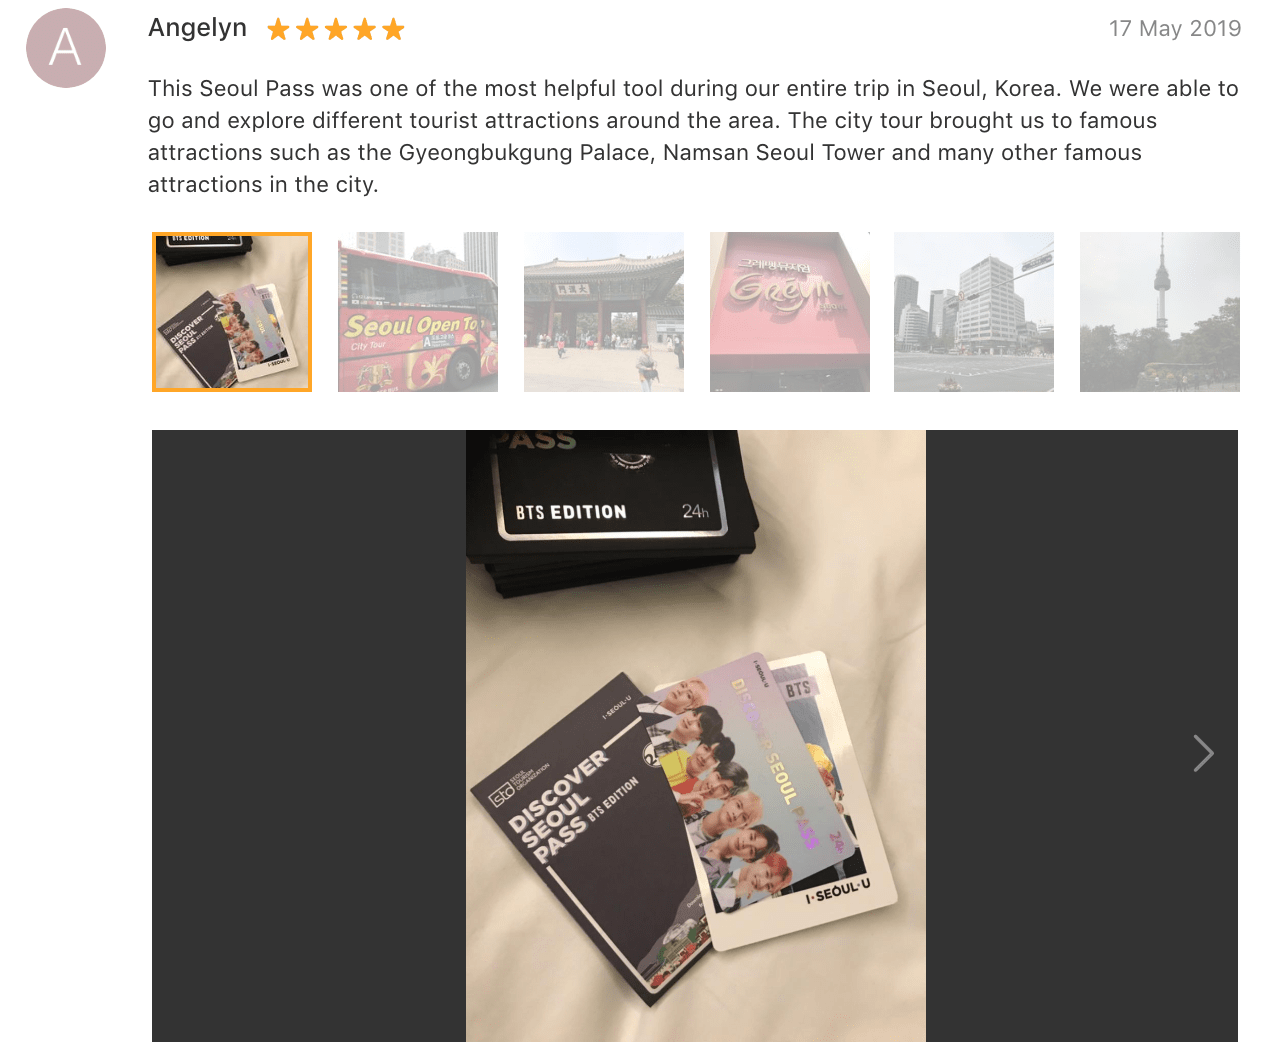Click the review date 17 May 2019
This screenshot has width=1288, height=1052.
point(1175,29)
